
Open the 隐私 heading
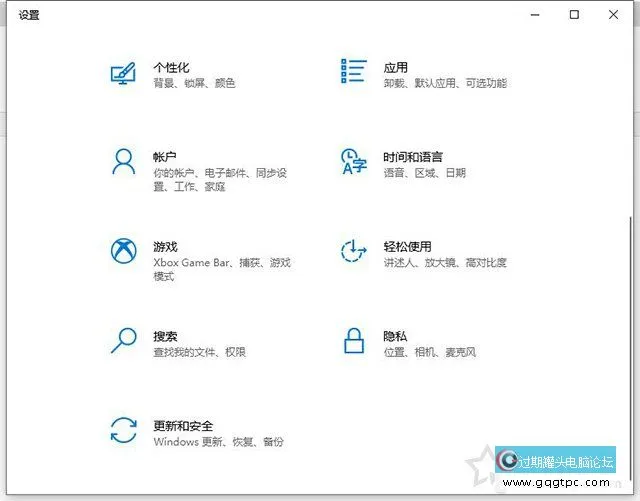pyautogui.click(x=395, y=336)
